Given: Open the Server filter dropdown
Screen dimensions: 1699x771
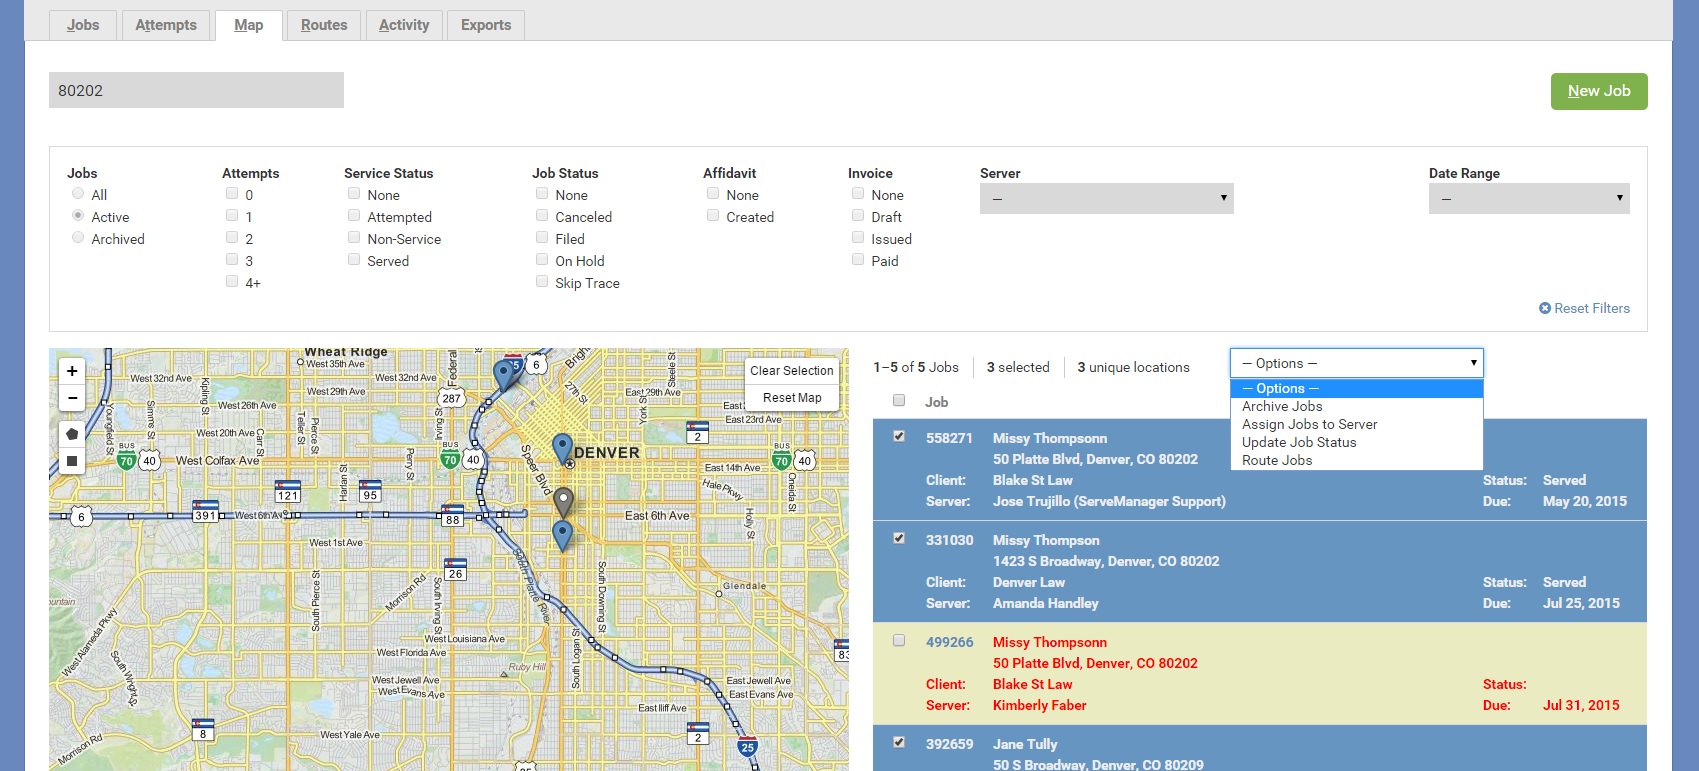Looking at the screenshot, I should pos(1106,198).
